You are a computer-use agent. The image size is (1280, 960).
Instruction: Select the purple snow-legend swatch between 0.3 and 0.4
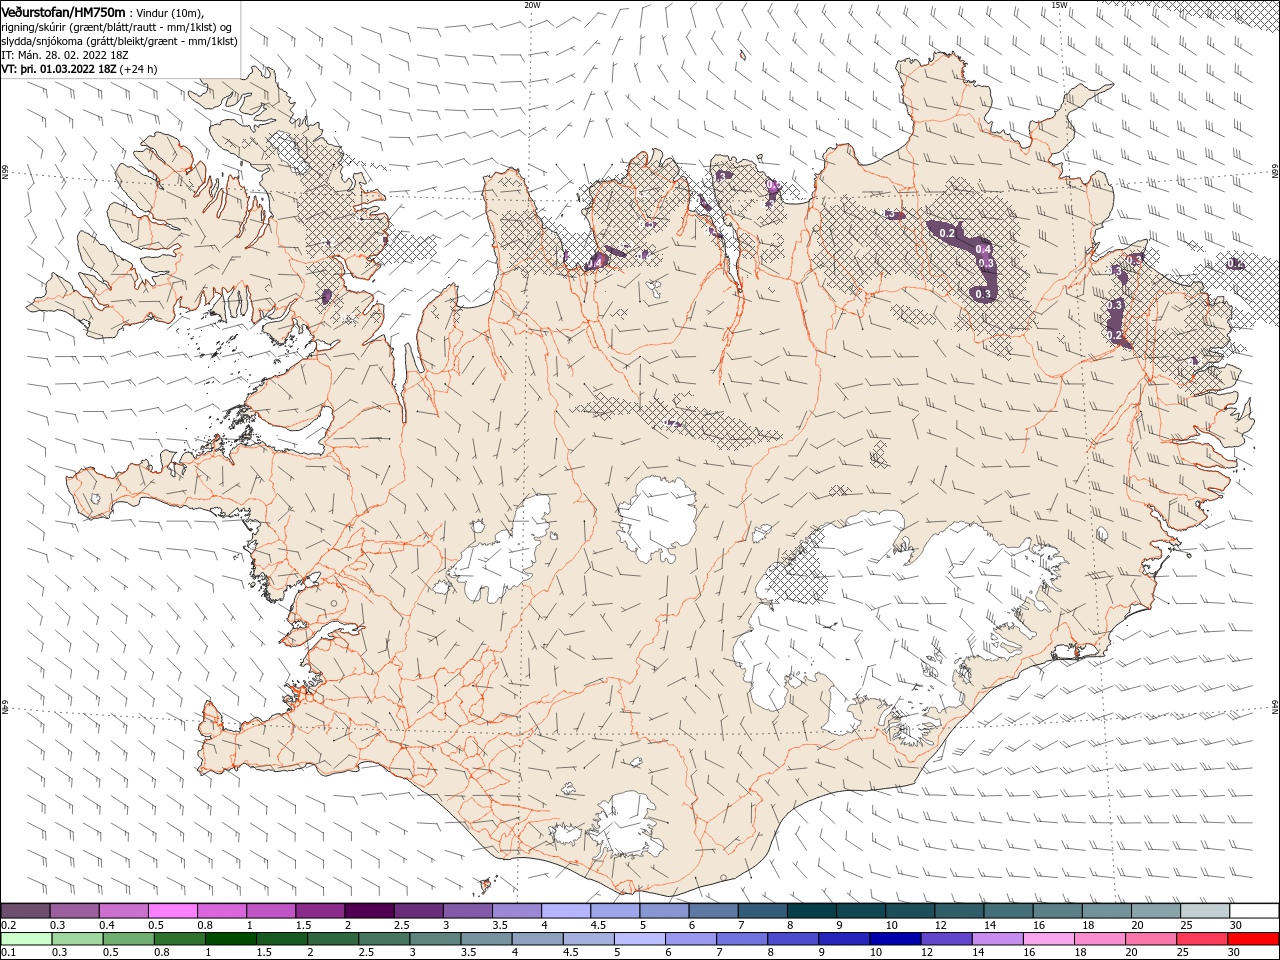[x=74, y=910]
